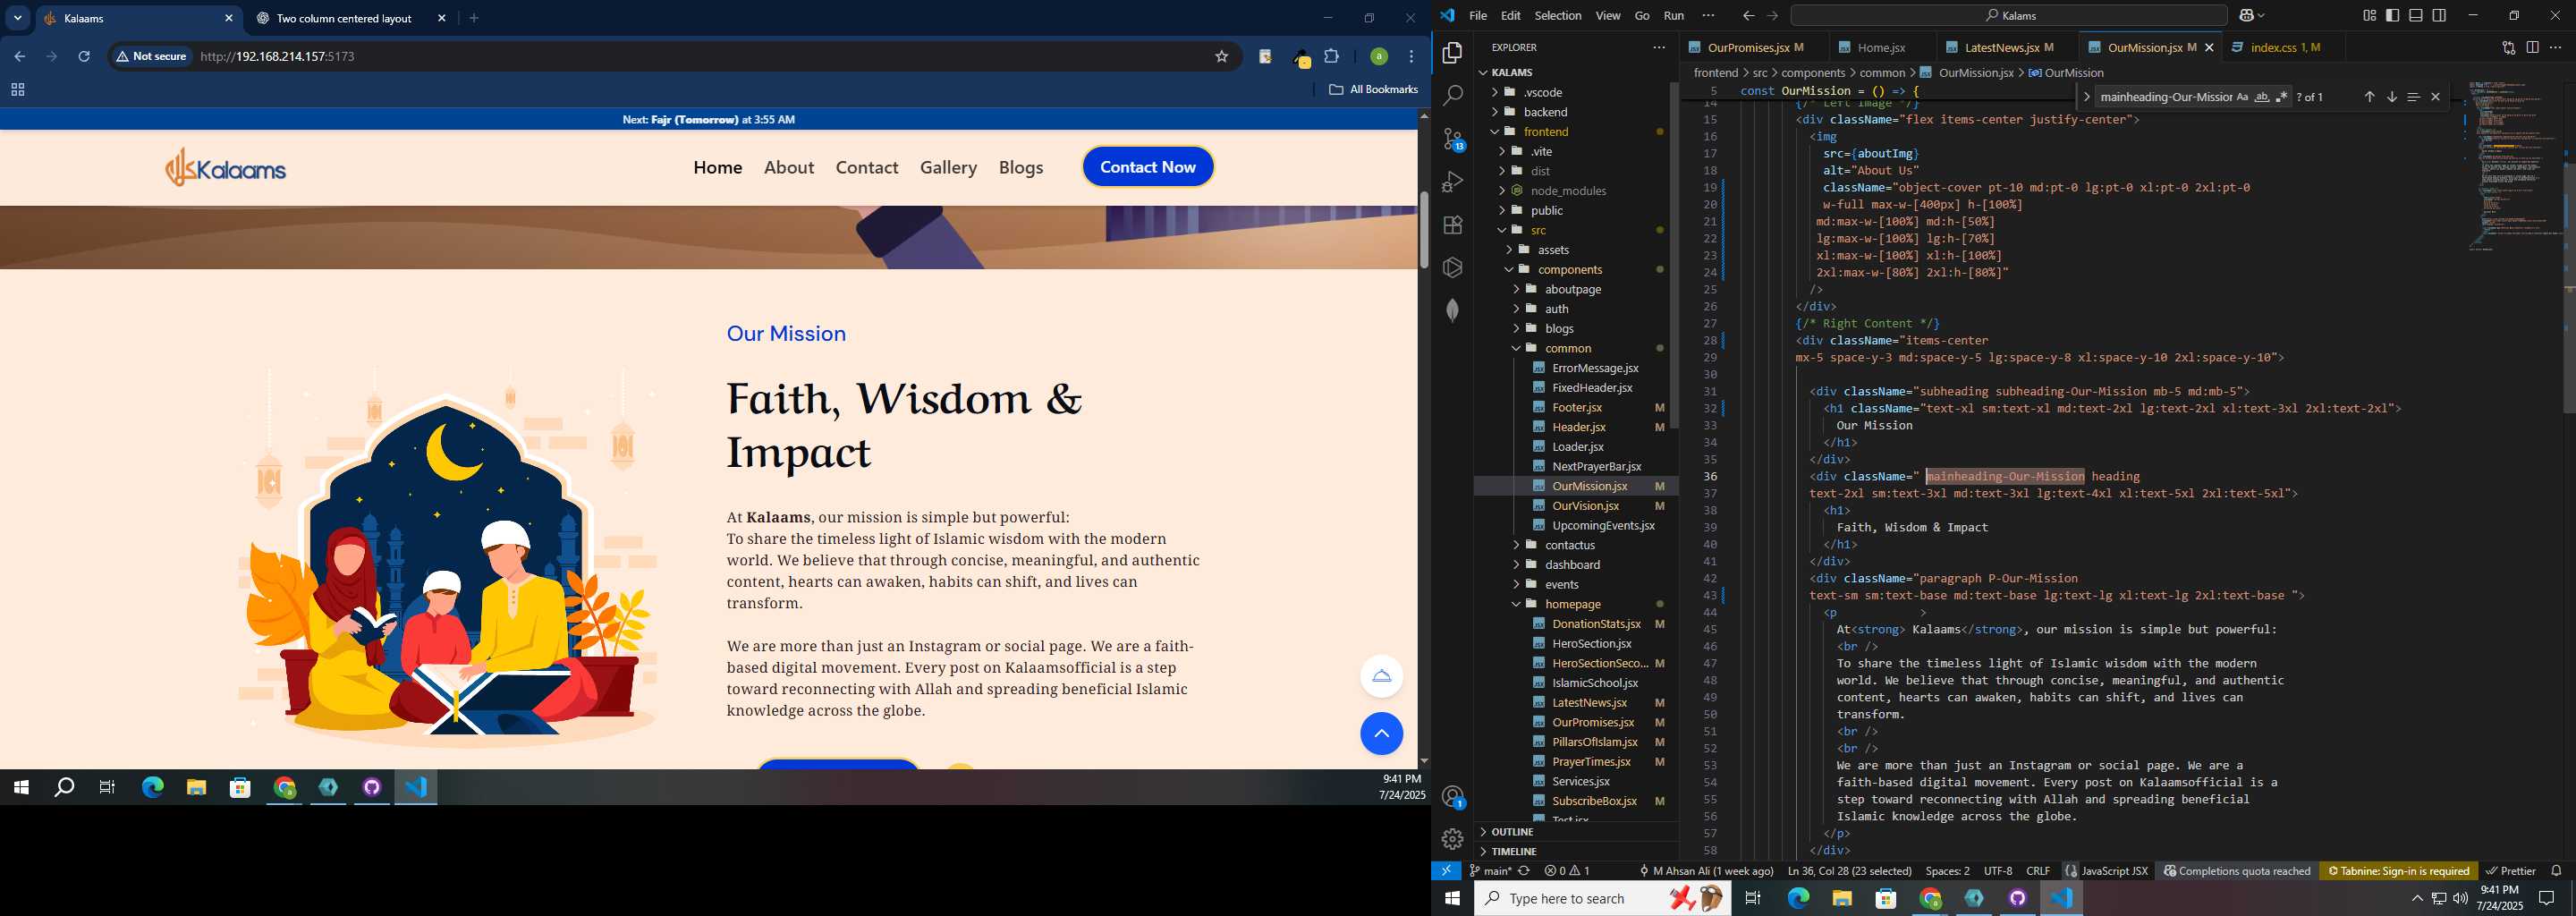Close the find widget in the editor

coord(2435,97)
